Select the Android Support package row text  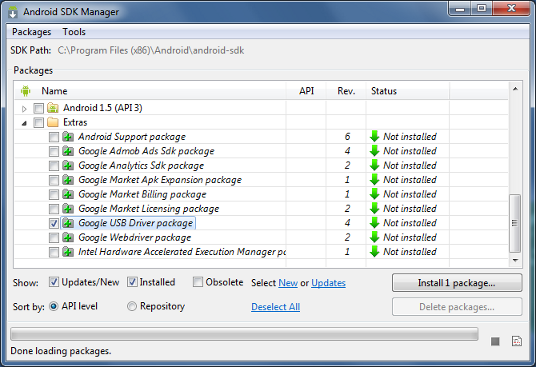[132, 137]
